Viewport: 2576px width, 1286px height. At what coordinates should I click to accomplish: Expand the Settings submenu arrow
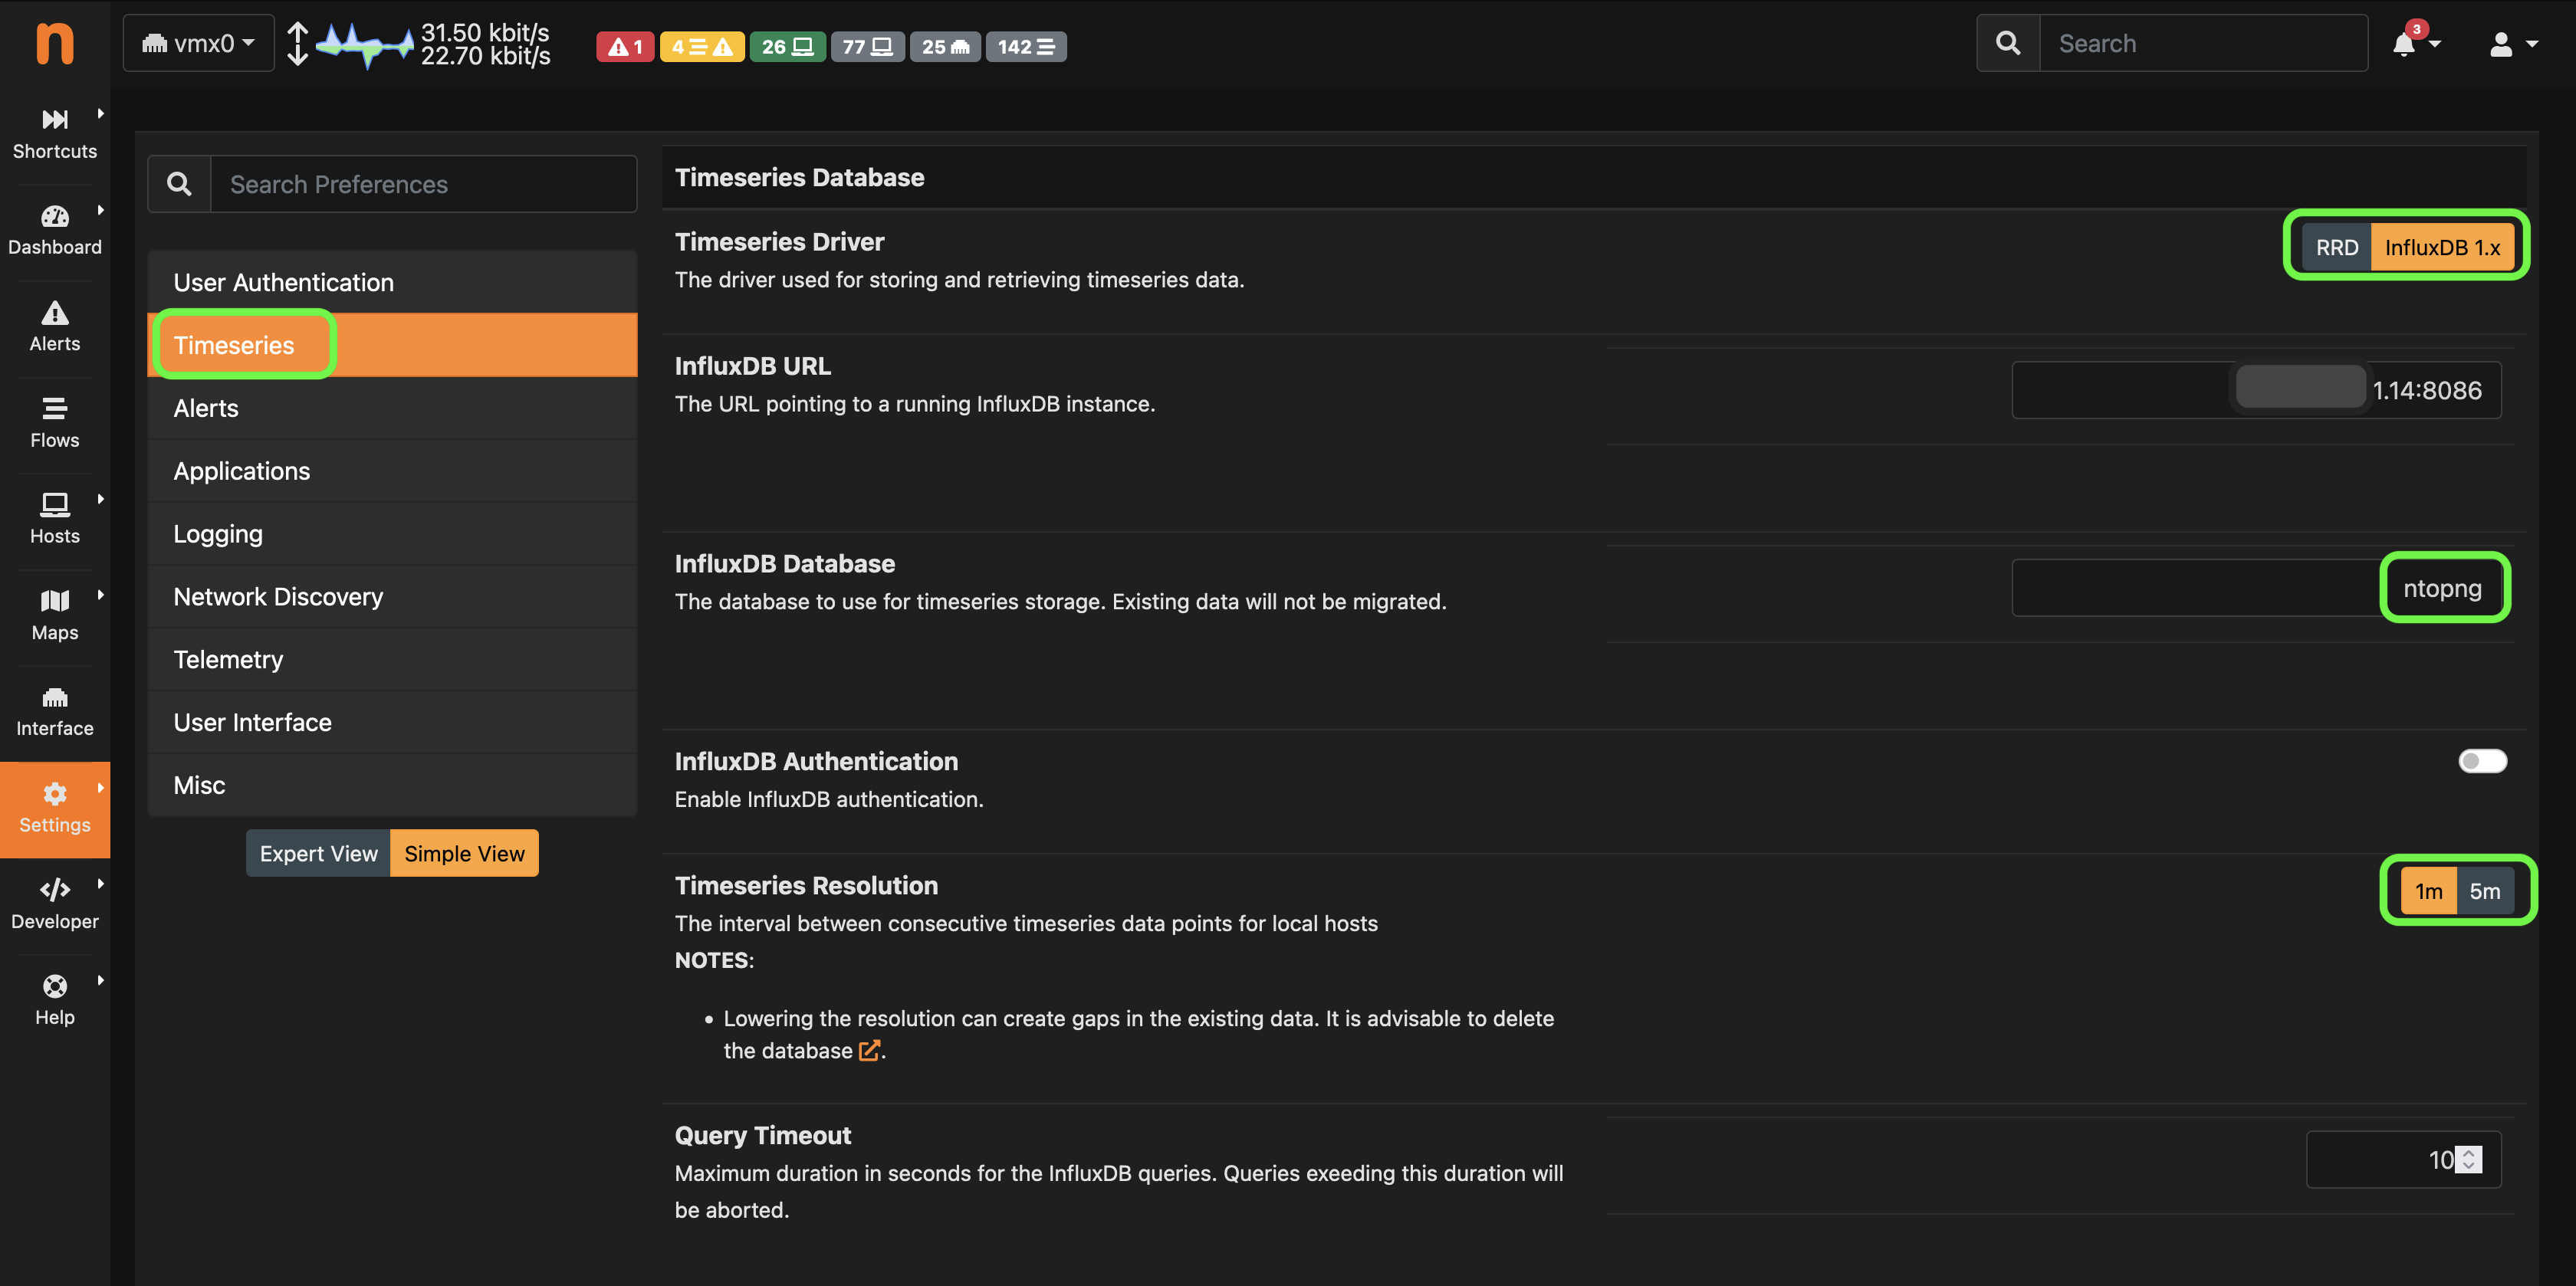click(101, 788)
